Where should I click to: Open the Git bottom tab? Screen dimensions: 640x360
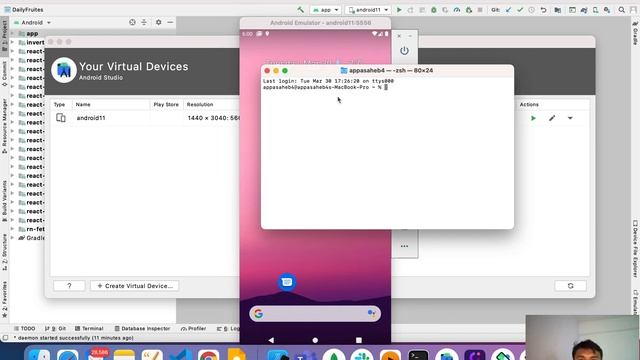pos(55,329)
